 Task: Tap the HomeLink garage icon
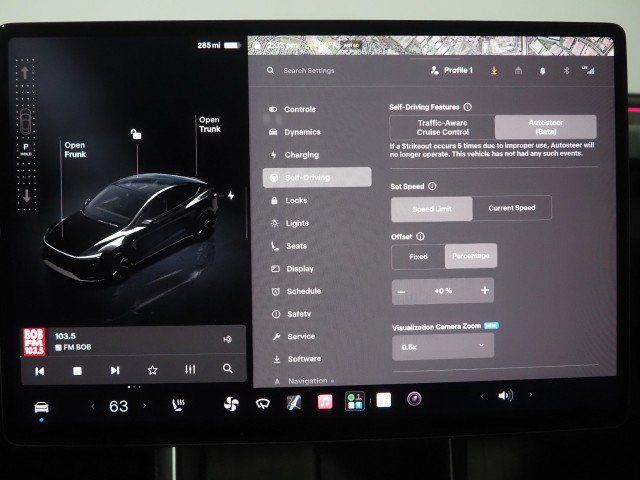point(518,71)
